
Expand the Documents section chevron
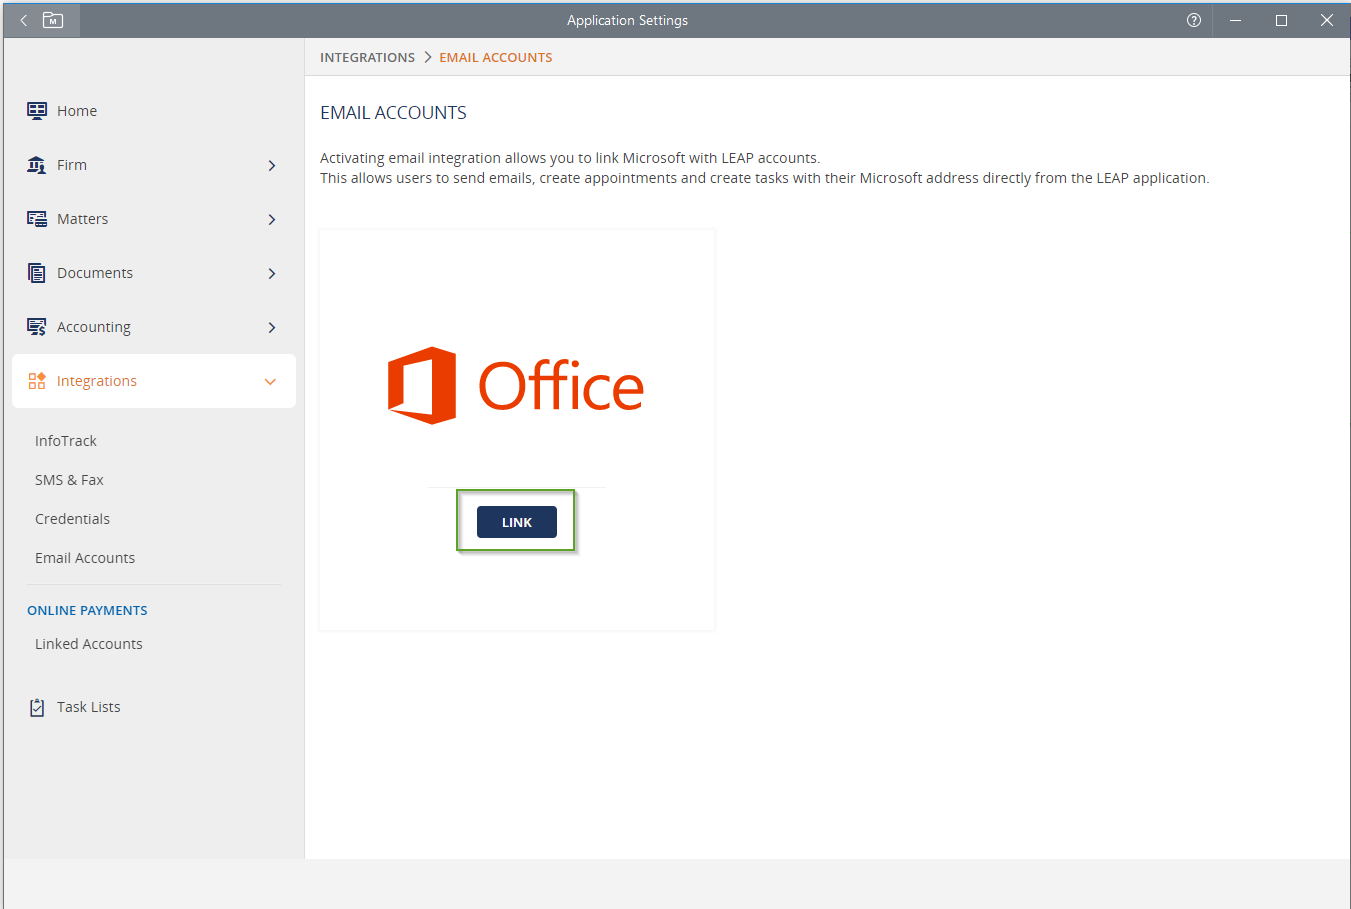pos(272,274)
